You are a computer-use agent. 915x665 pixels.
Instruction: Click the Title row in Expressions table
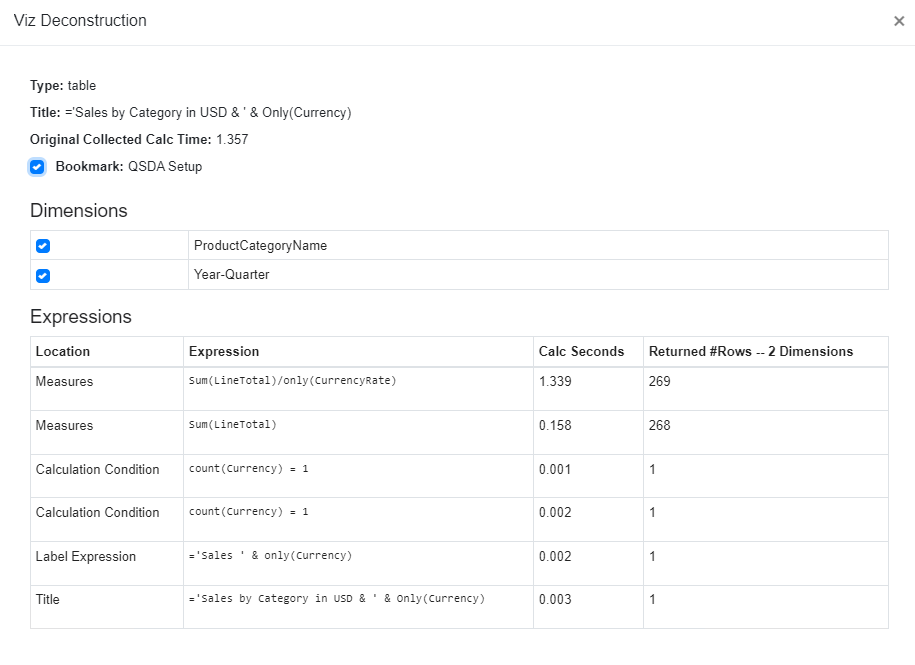click(48, 600)
